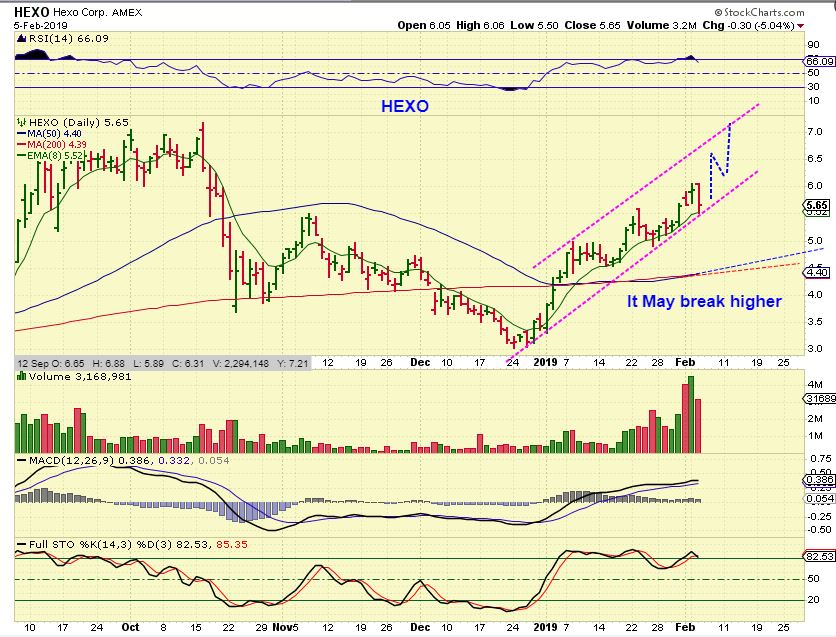This screenshot has height=637, width=836.
Task: Click the 5-Feb-2019 date label
Action: pos(41,26)
